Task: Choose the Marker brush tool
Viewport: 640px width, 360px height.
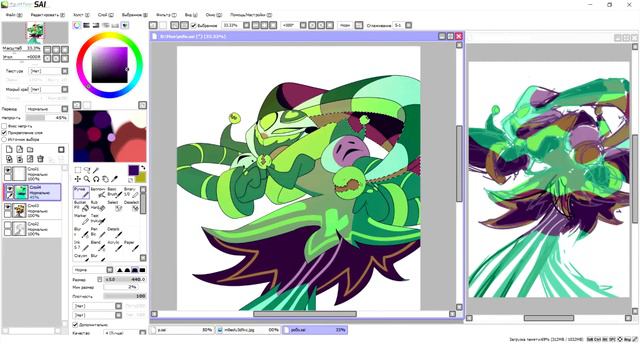Action: click(x=81, y=219)
